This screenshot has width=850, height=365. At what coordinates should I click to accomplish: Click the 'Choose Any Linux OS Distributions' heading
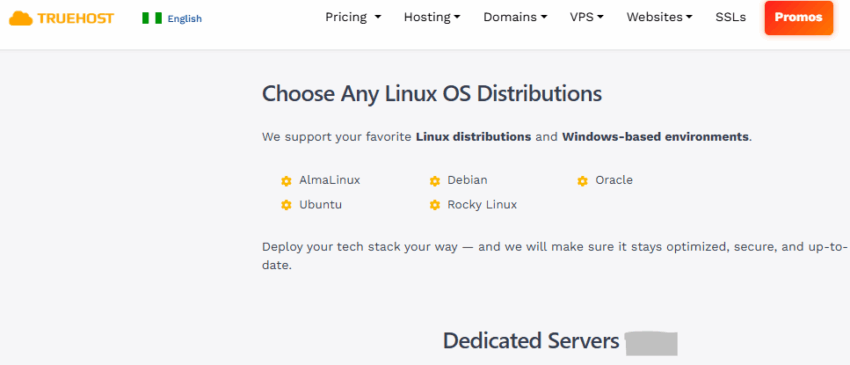point(432,94)
